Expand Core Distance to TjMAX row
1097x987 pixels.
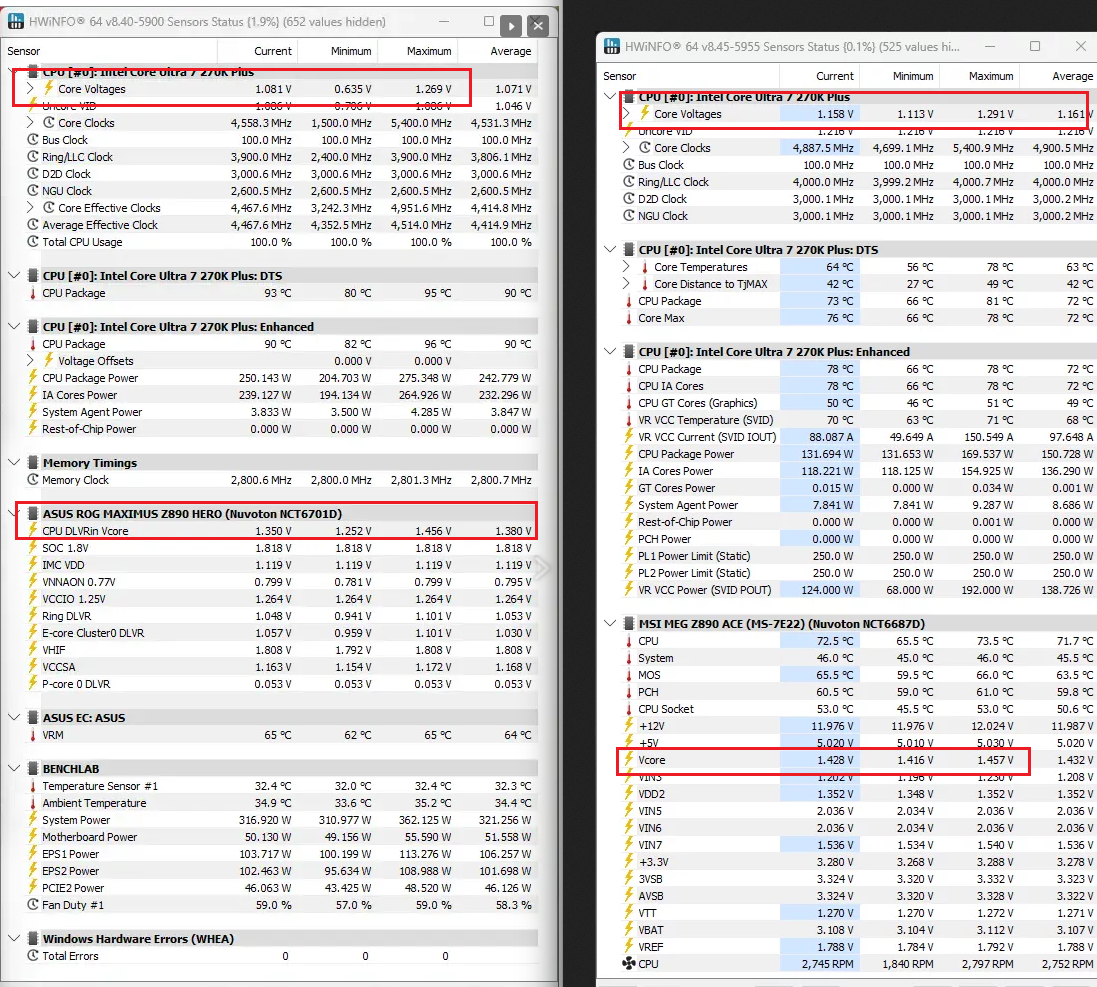point(625,284)
